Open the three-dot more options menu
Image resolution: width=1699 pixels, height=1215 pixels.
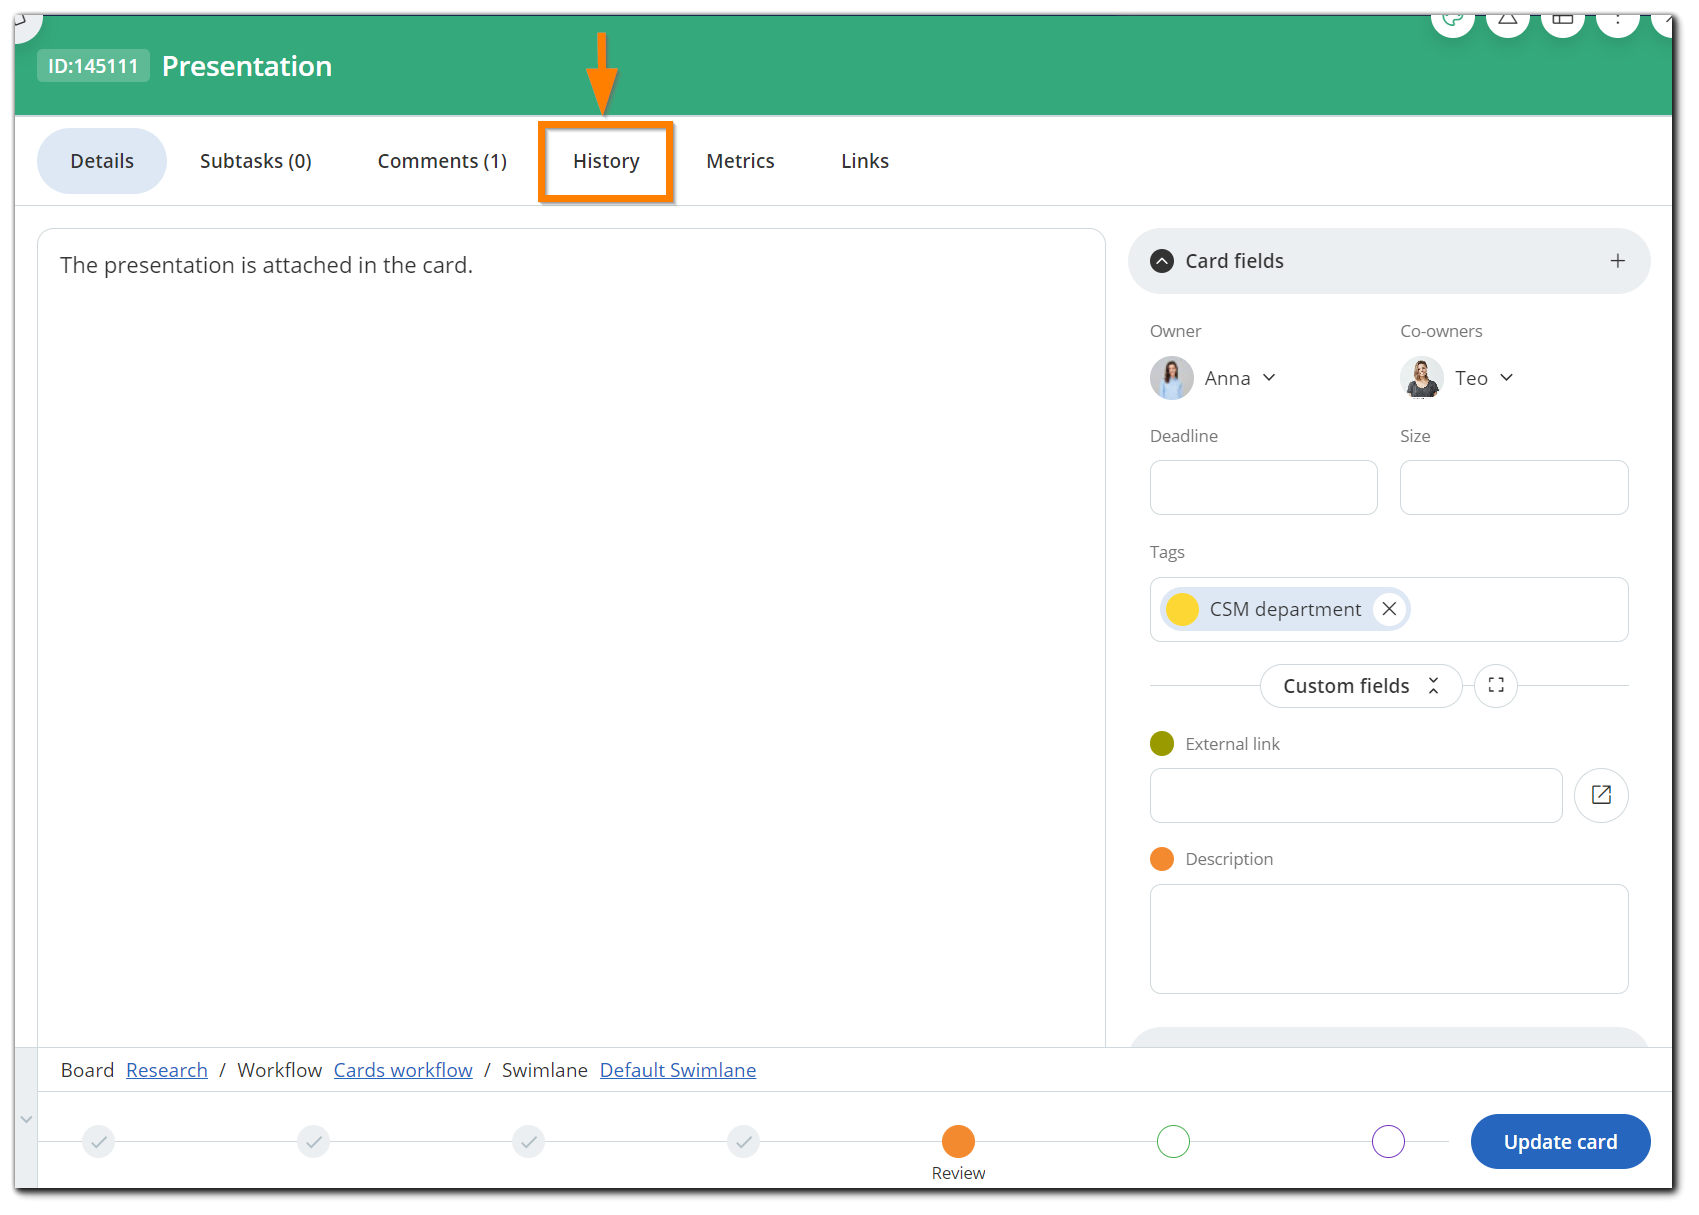(1617, 22)
